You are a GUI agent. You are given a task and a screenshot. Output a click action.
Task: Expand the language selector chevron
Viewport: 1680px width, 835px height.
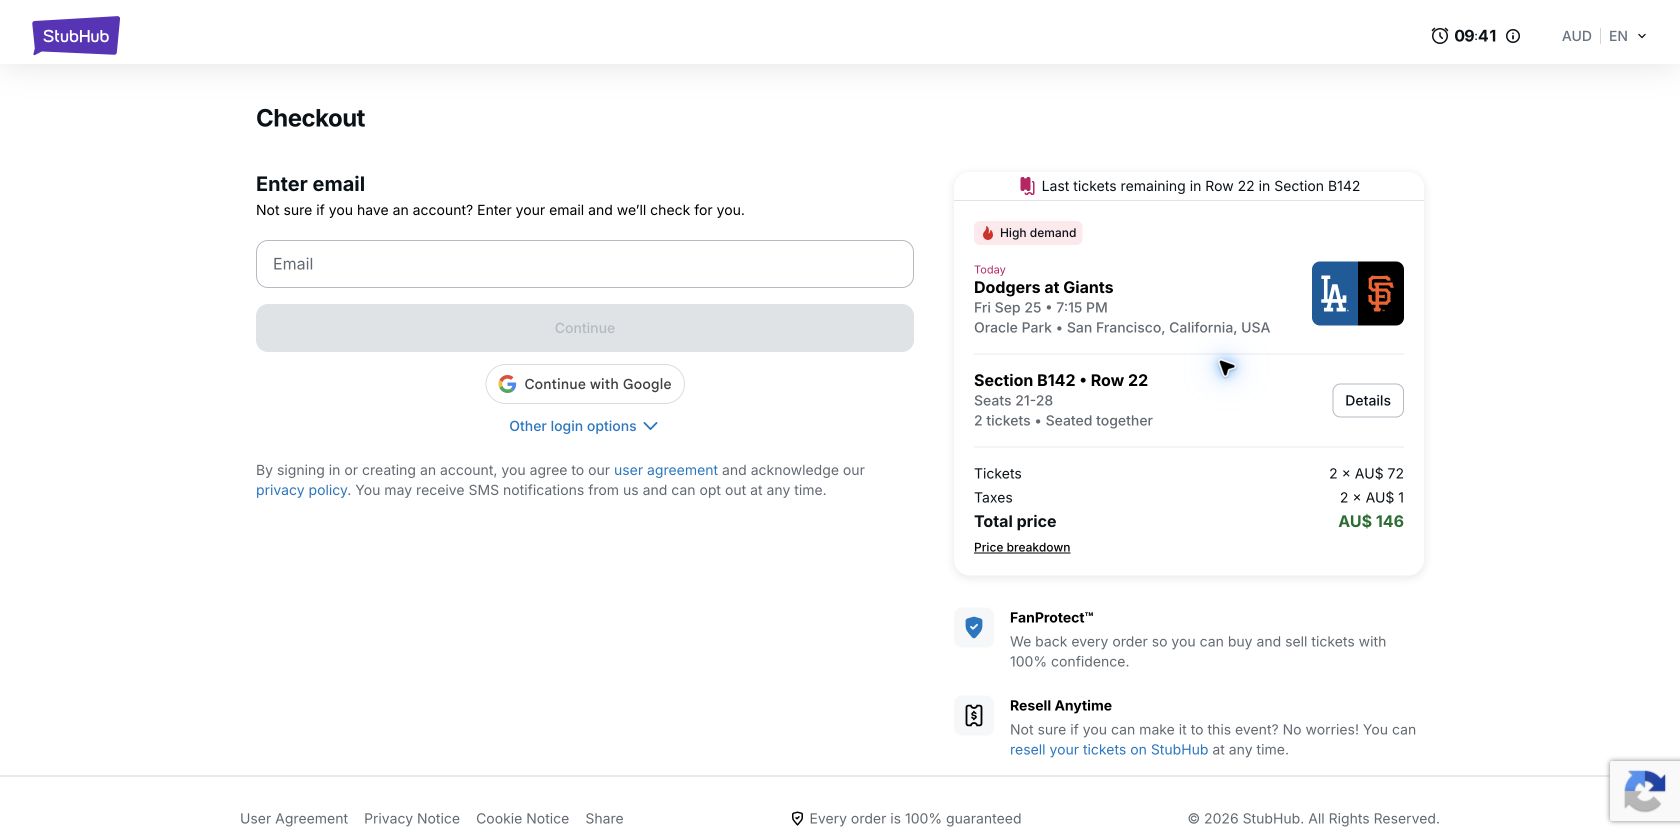pos(1642,36)
